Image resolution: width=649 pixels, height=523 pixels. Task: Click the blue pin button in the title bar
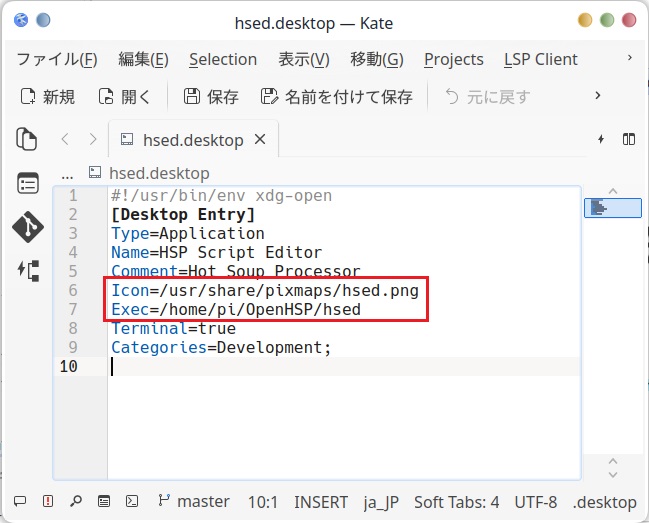coord(43,20)
